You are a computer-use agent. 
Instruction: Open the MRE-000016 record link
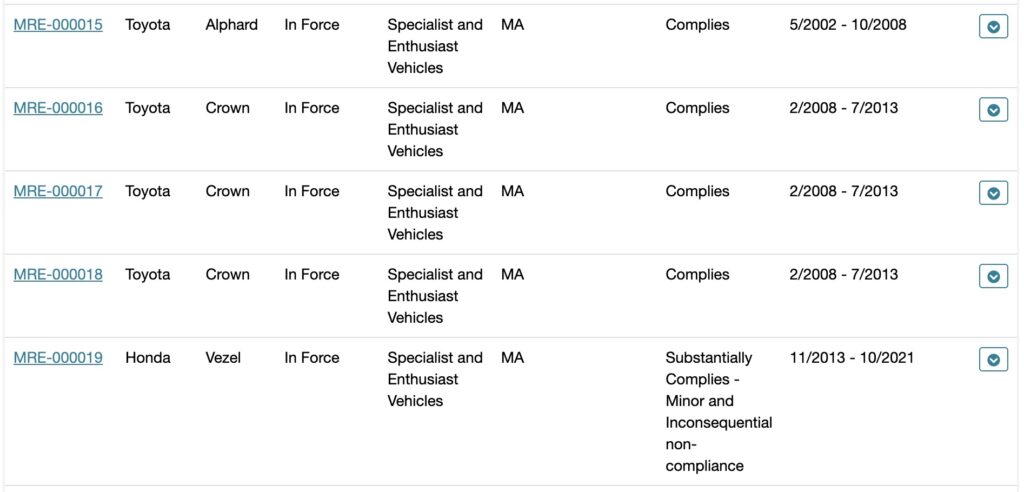pos(58,108)
